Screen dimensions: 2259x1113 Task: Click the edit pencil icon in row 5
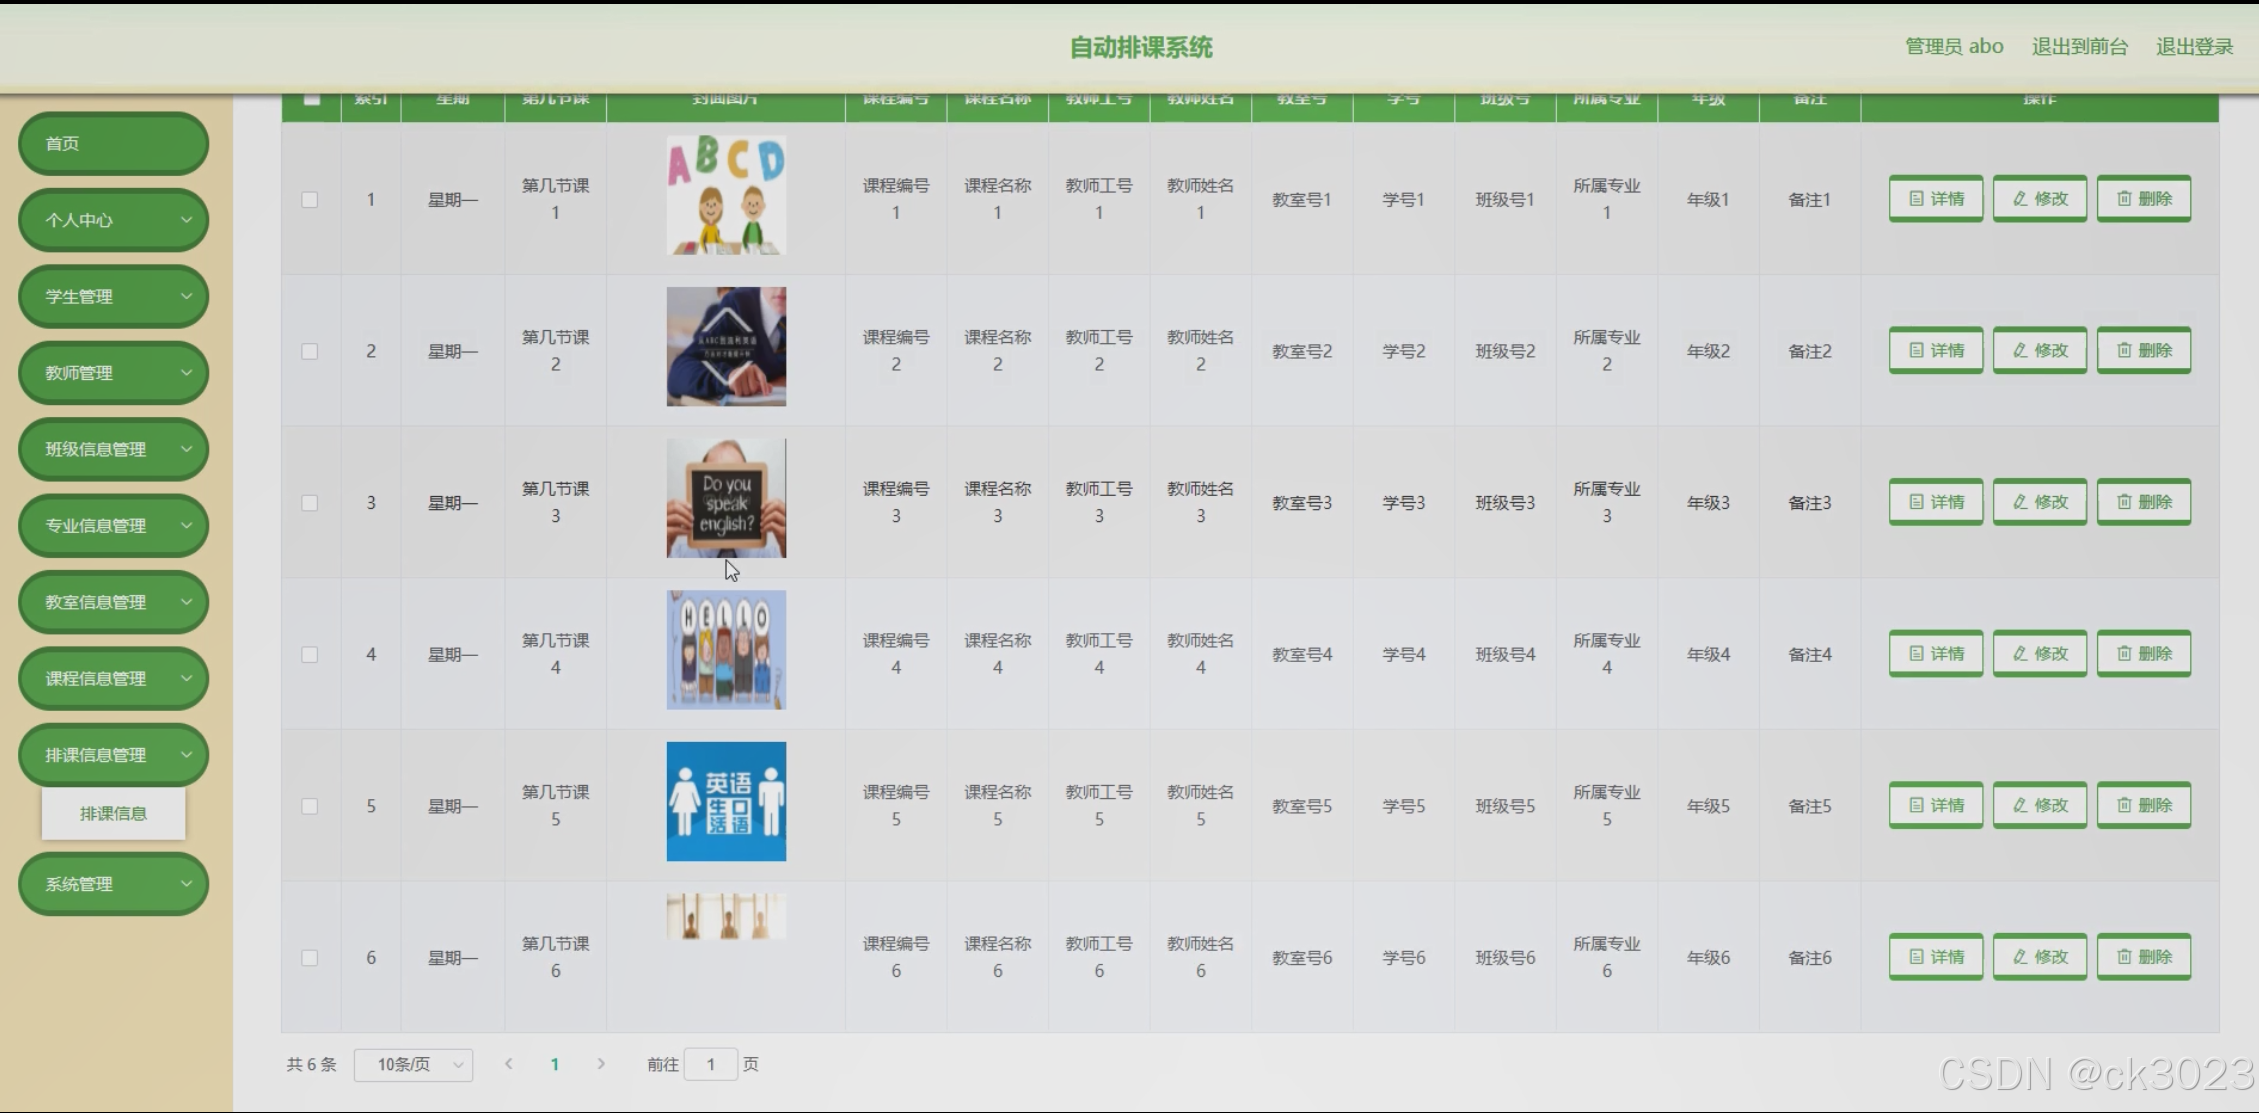tap(2020, 805)
